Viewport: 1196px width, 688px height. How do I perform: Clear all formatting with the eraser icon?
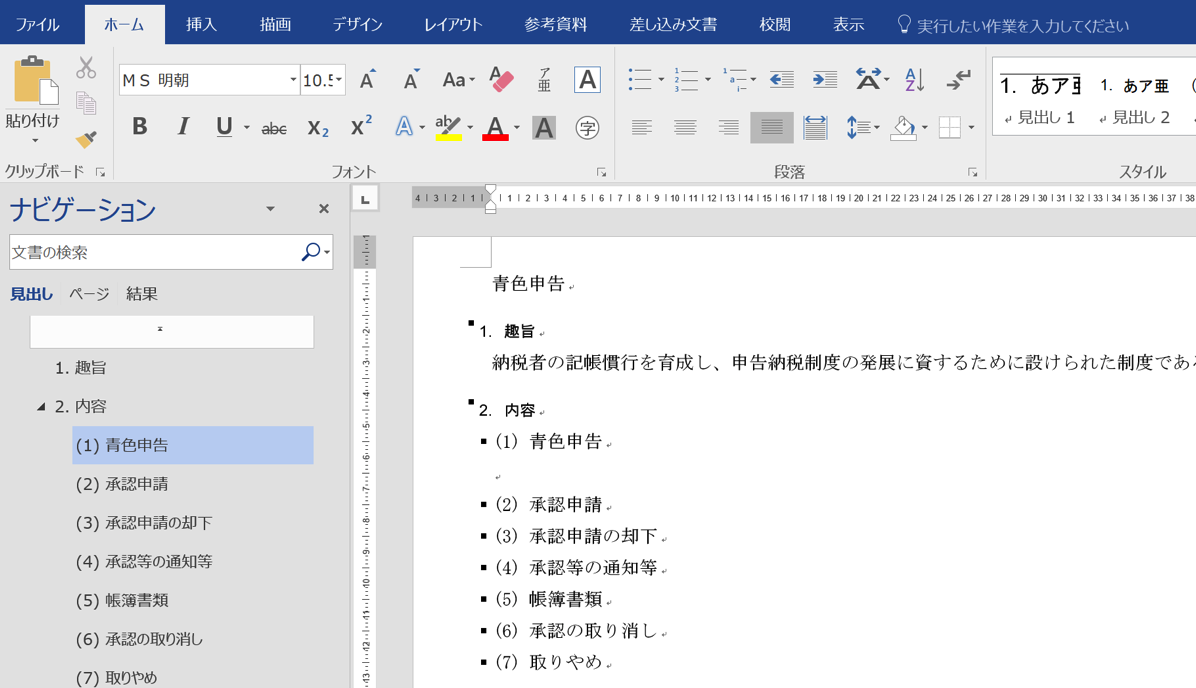pos(501,80)
